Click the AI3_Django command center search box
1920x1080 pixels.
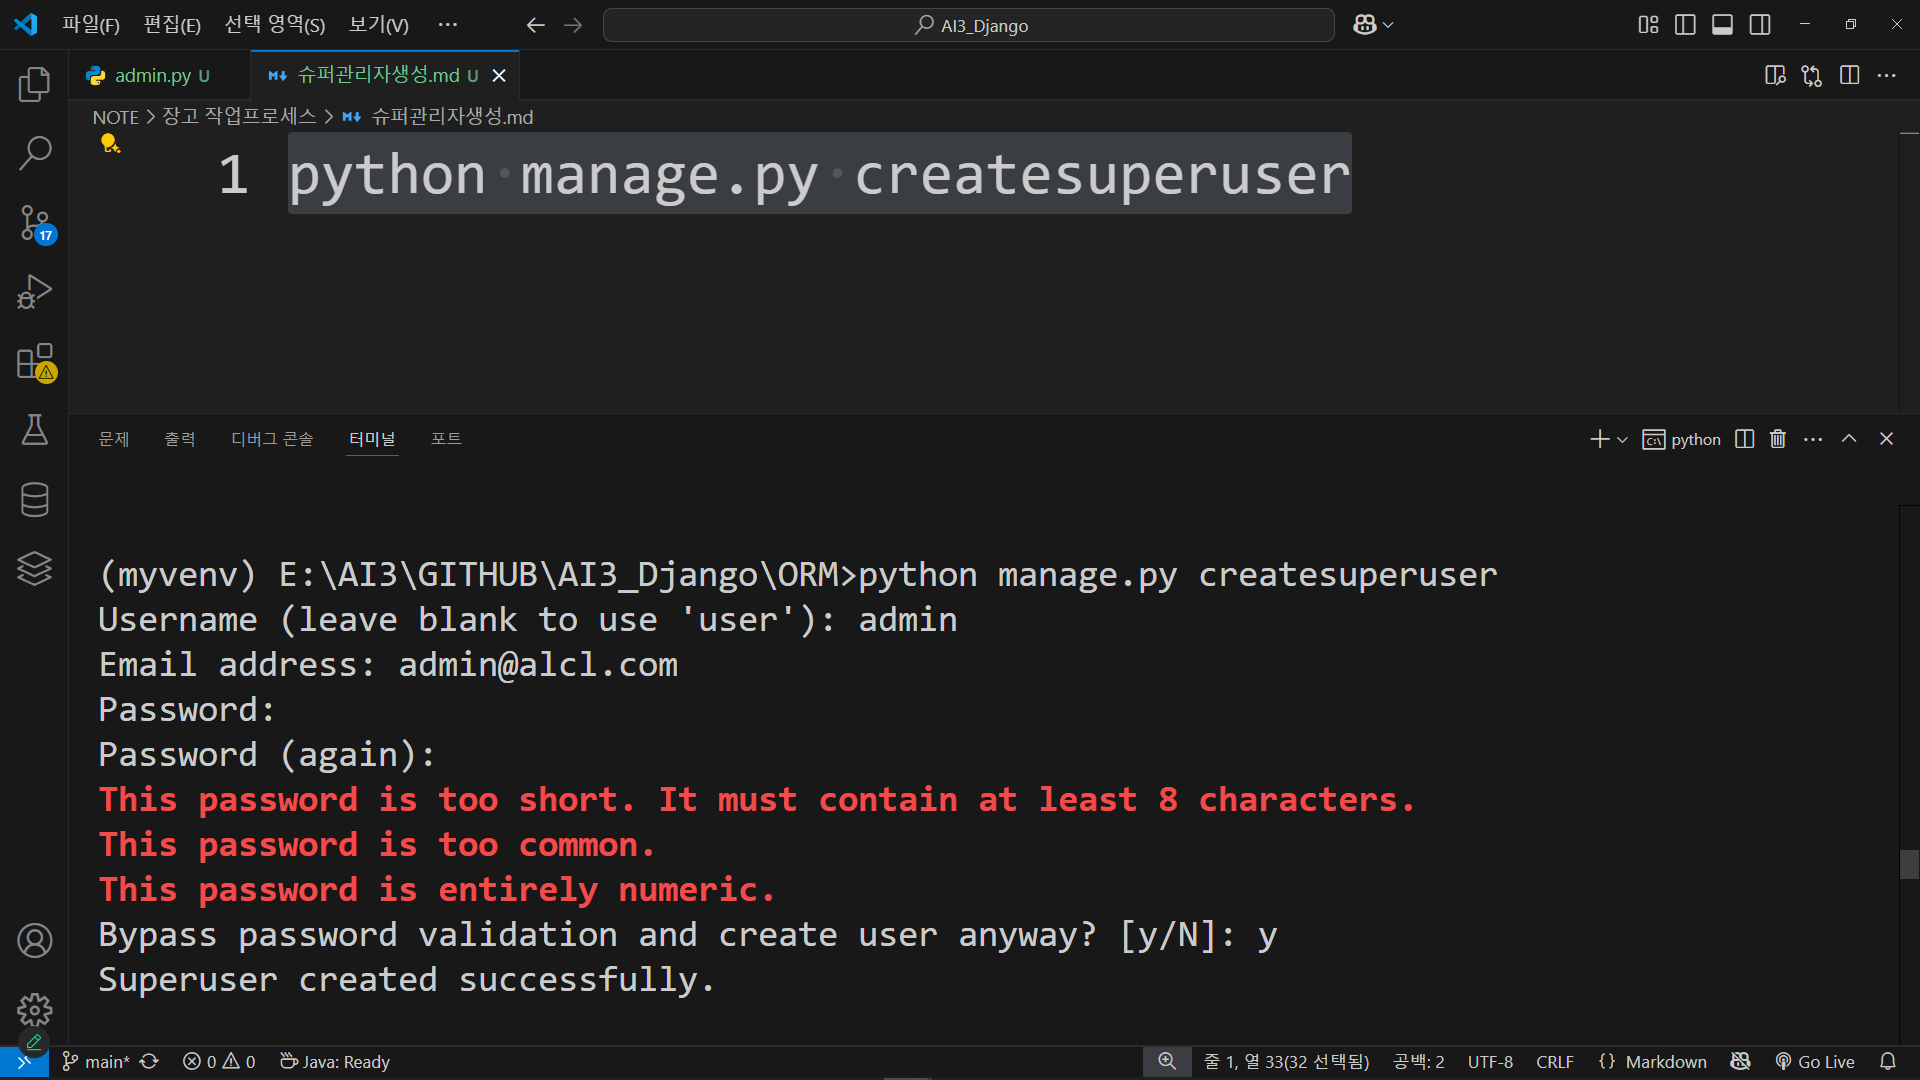pos(968,25)
